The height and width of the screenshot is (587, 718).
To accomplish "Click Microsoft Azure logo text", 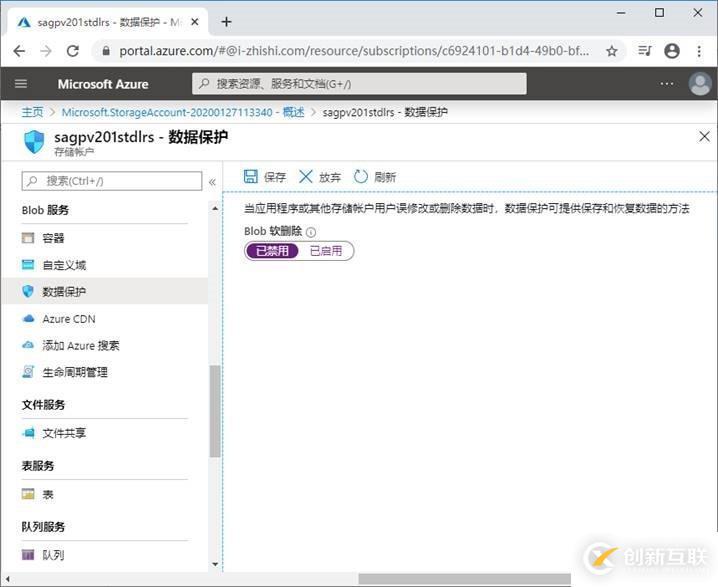I will pos(103,84).
